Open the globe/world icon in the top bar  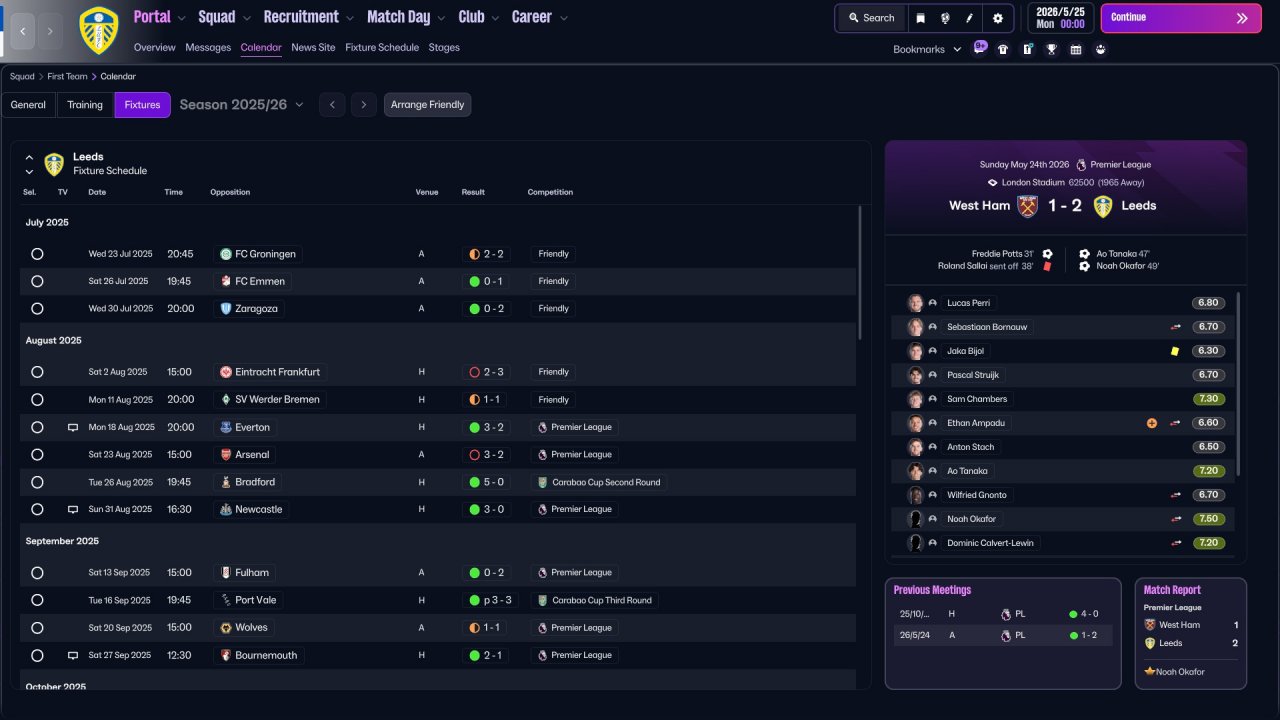[945, 18]
